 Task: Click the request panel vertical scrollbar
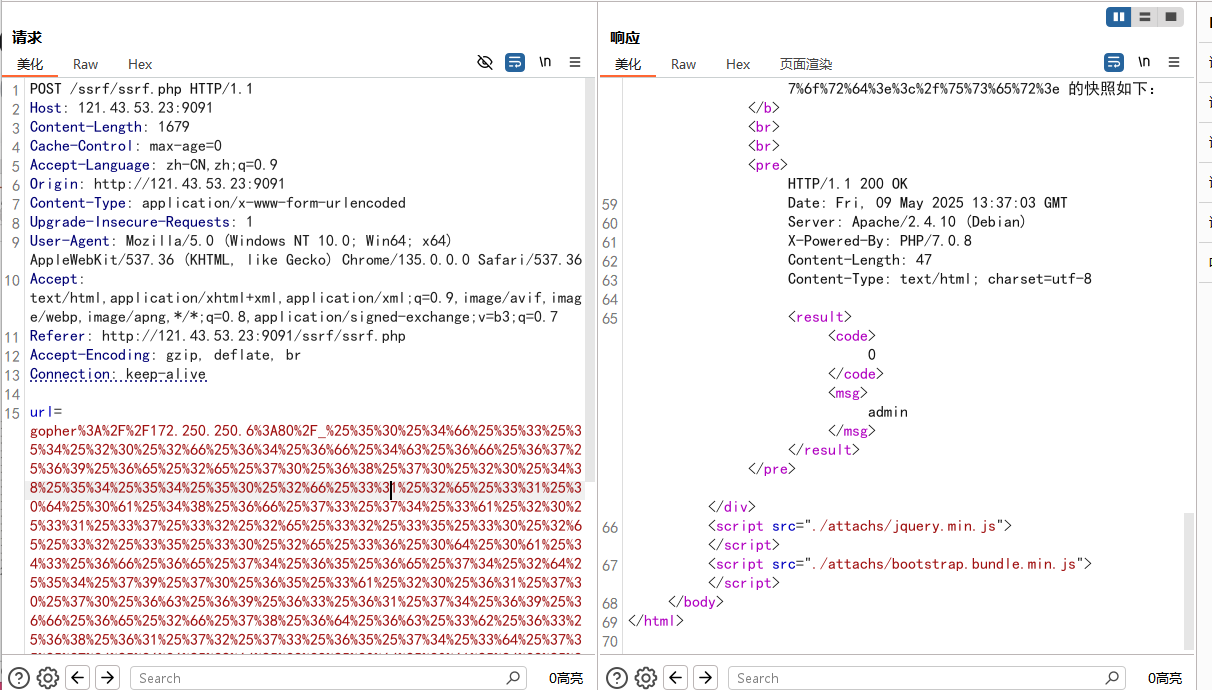589,280
